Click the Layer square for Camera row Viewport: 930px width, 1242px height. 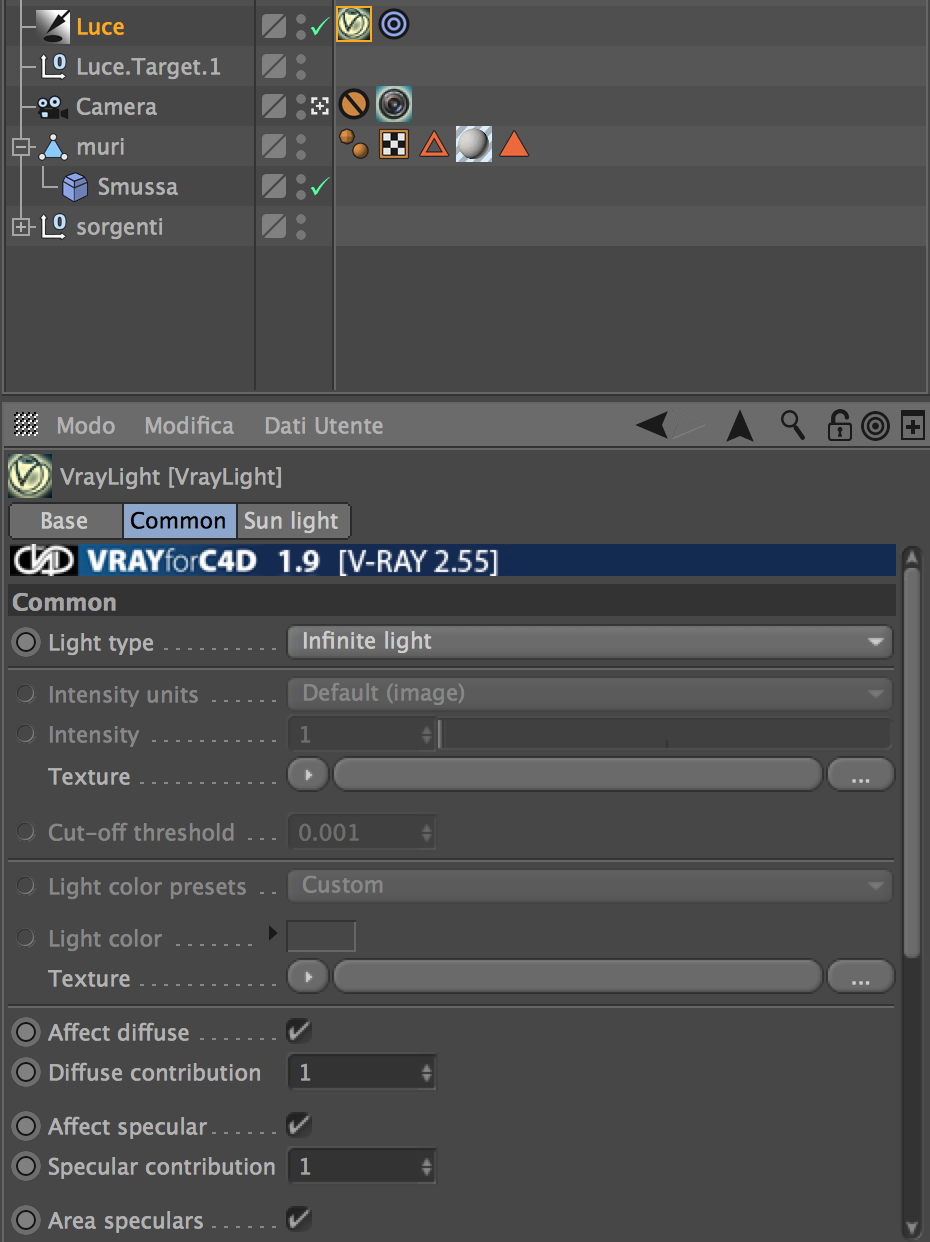[x=273, y=106]
